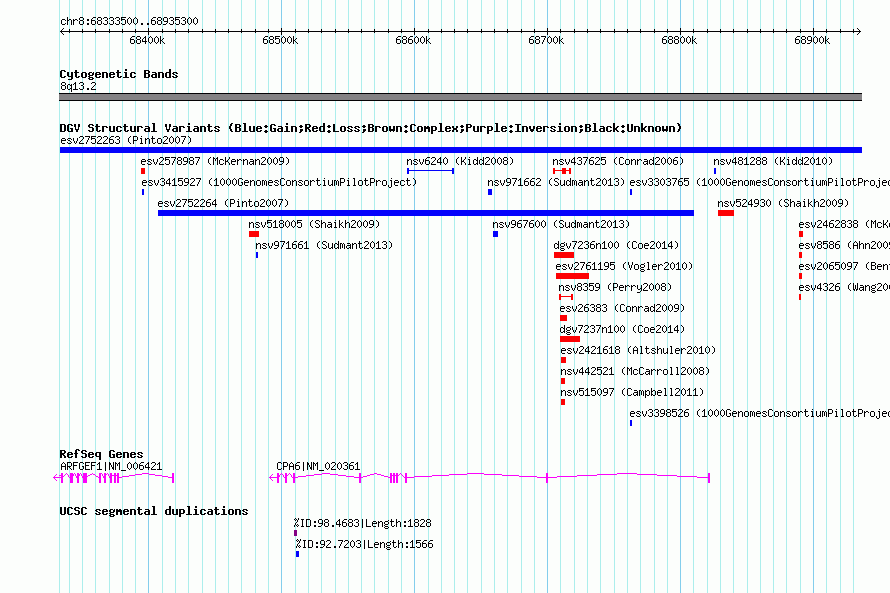This screenshot has width=890, height=593.
Task: Click the Cytogenetic Bands track title
Action: 119,74
